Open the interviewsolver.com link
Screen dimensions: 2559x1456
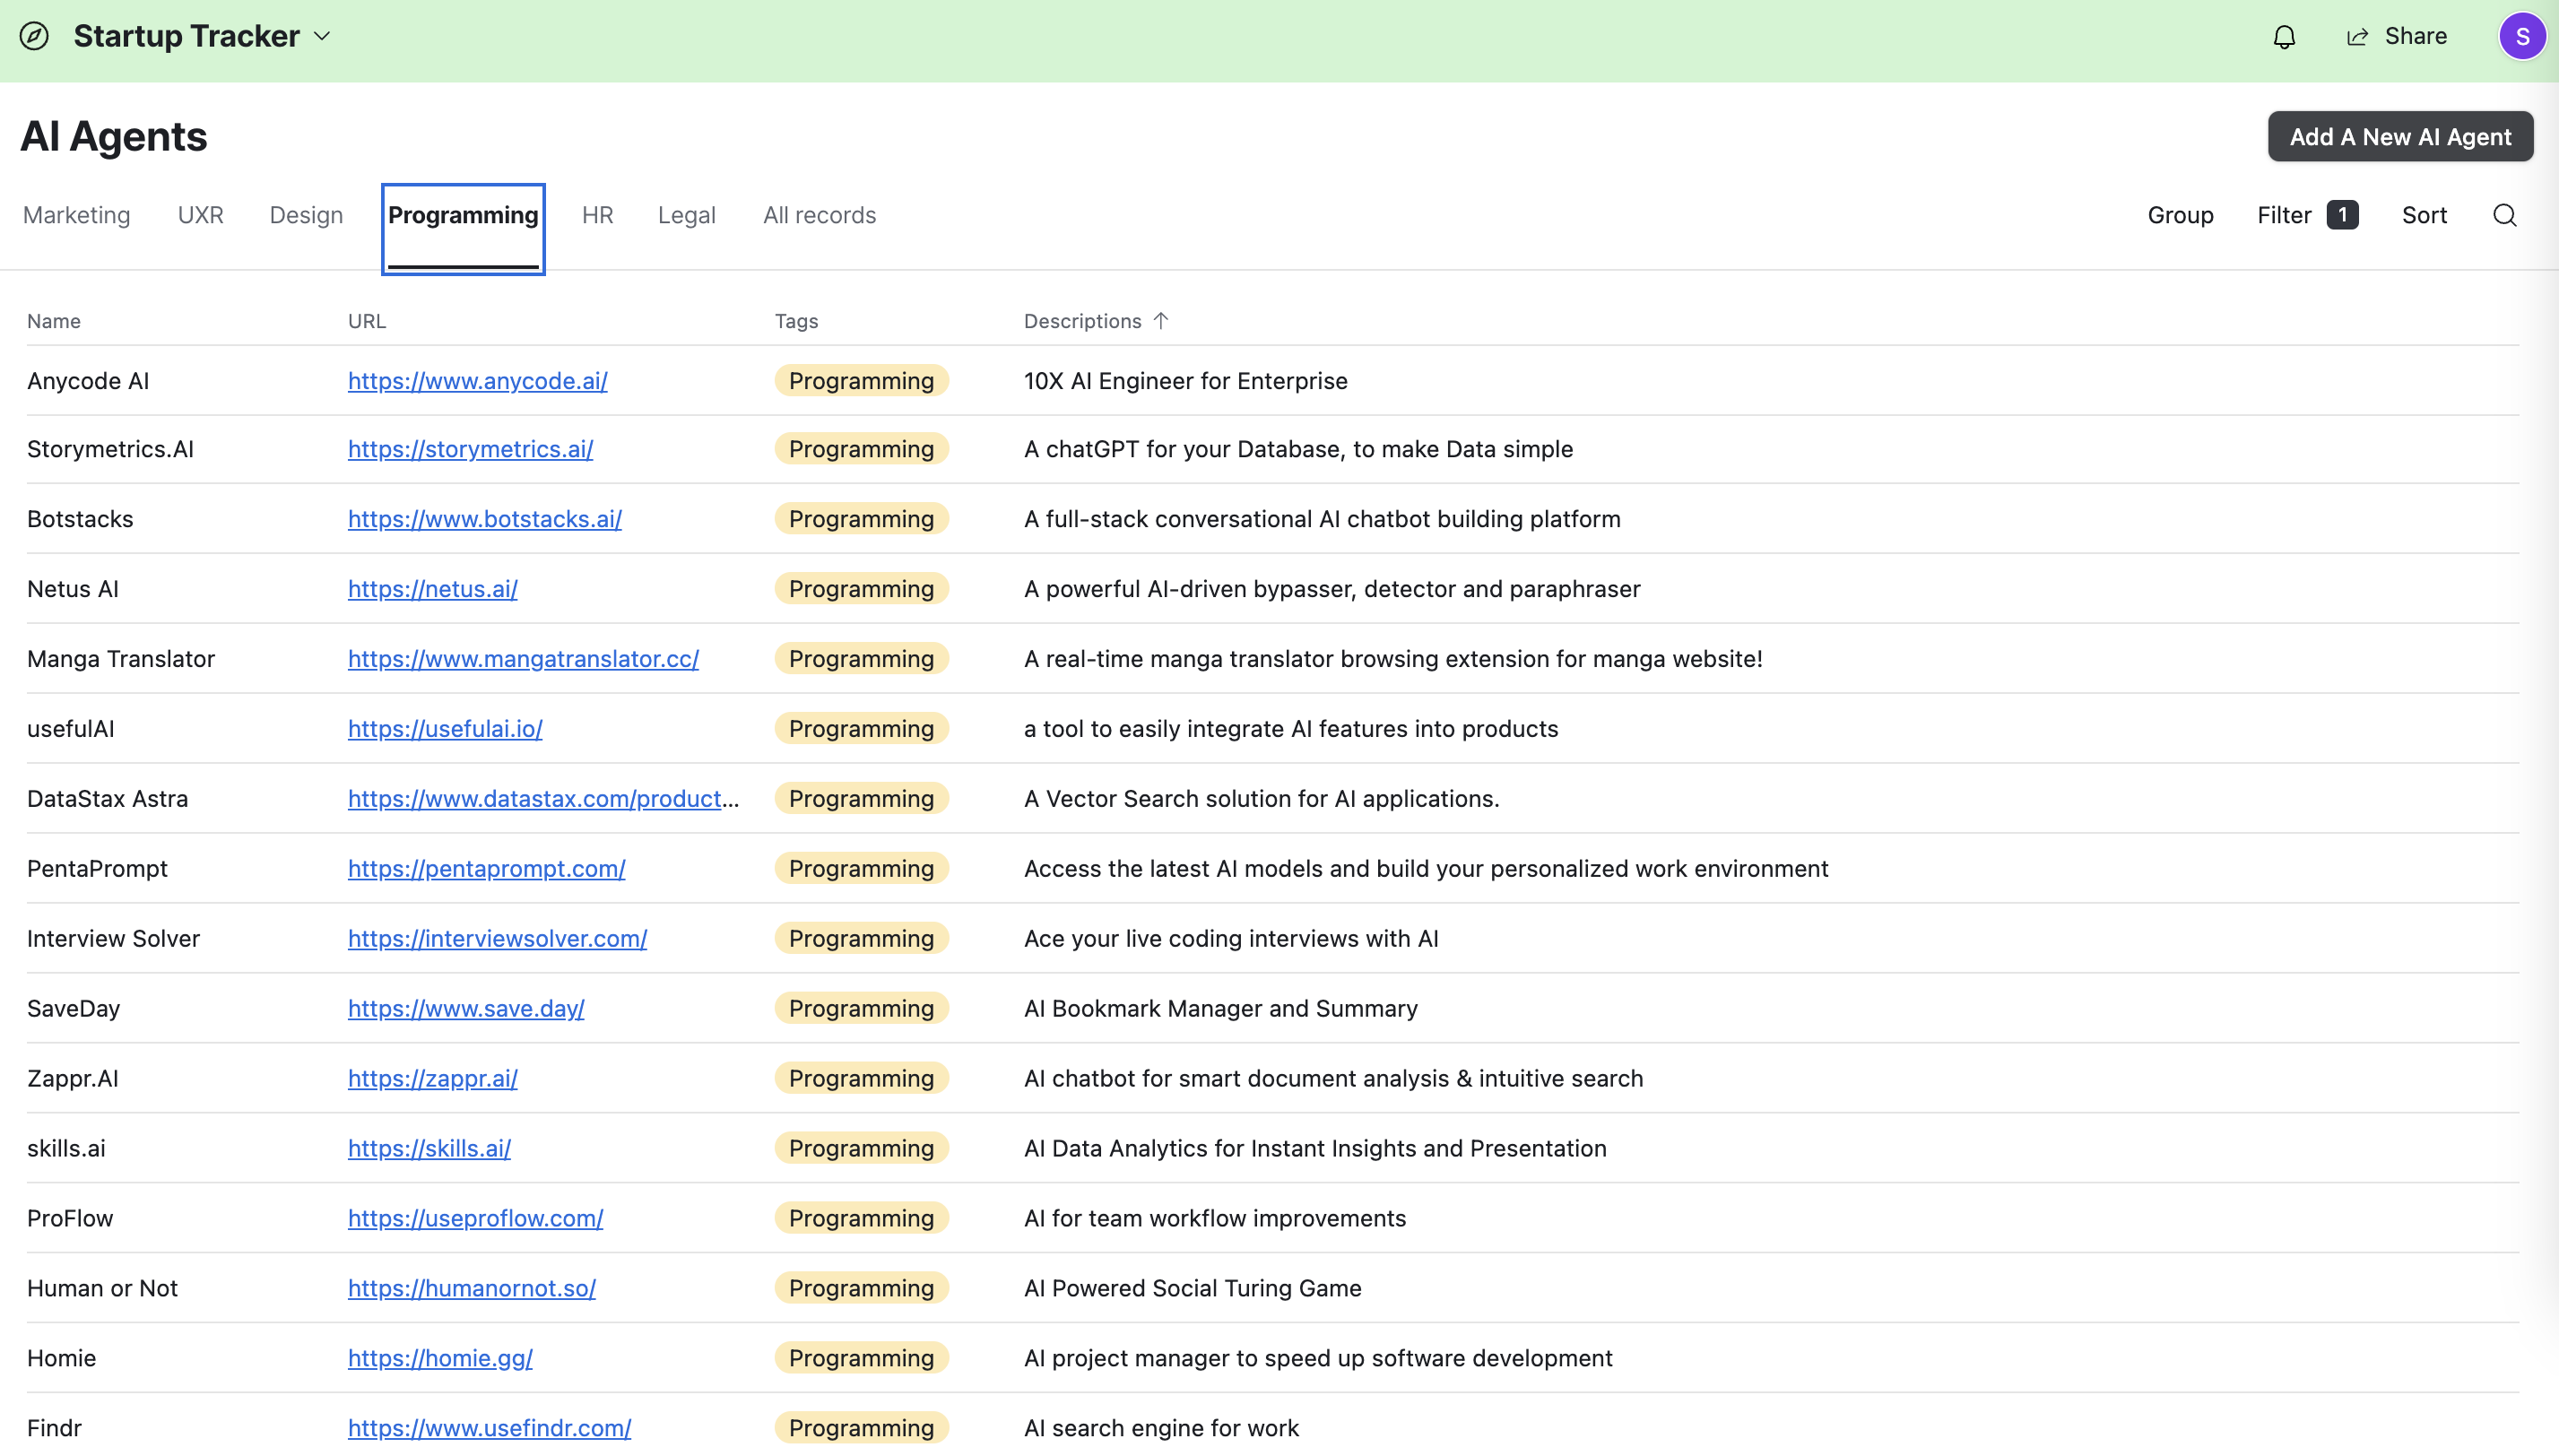[x=497, y=939]
